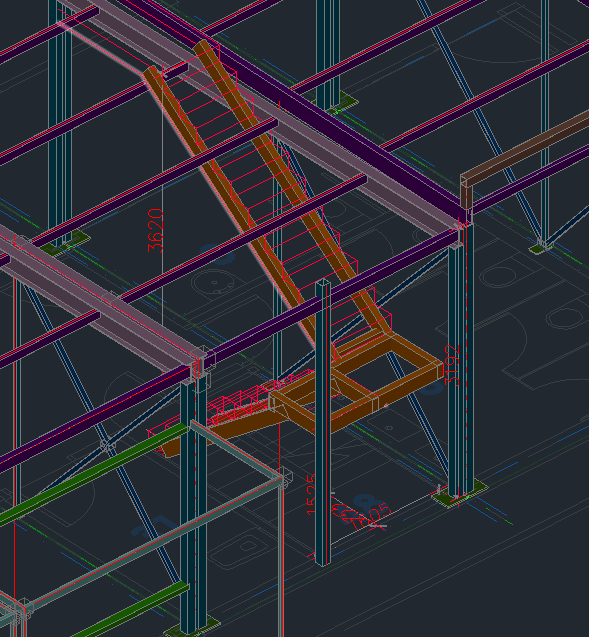Select the partly hidden 1525 dimension text

[x=311, y=494]
